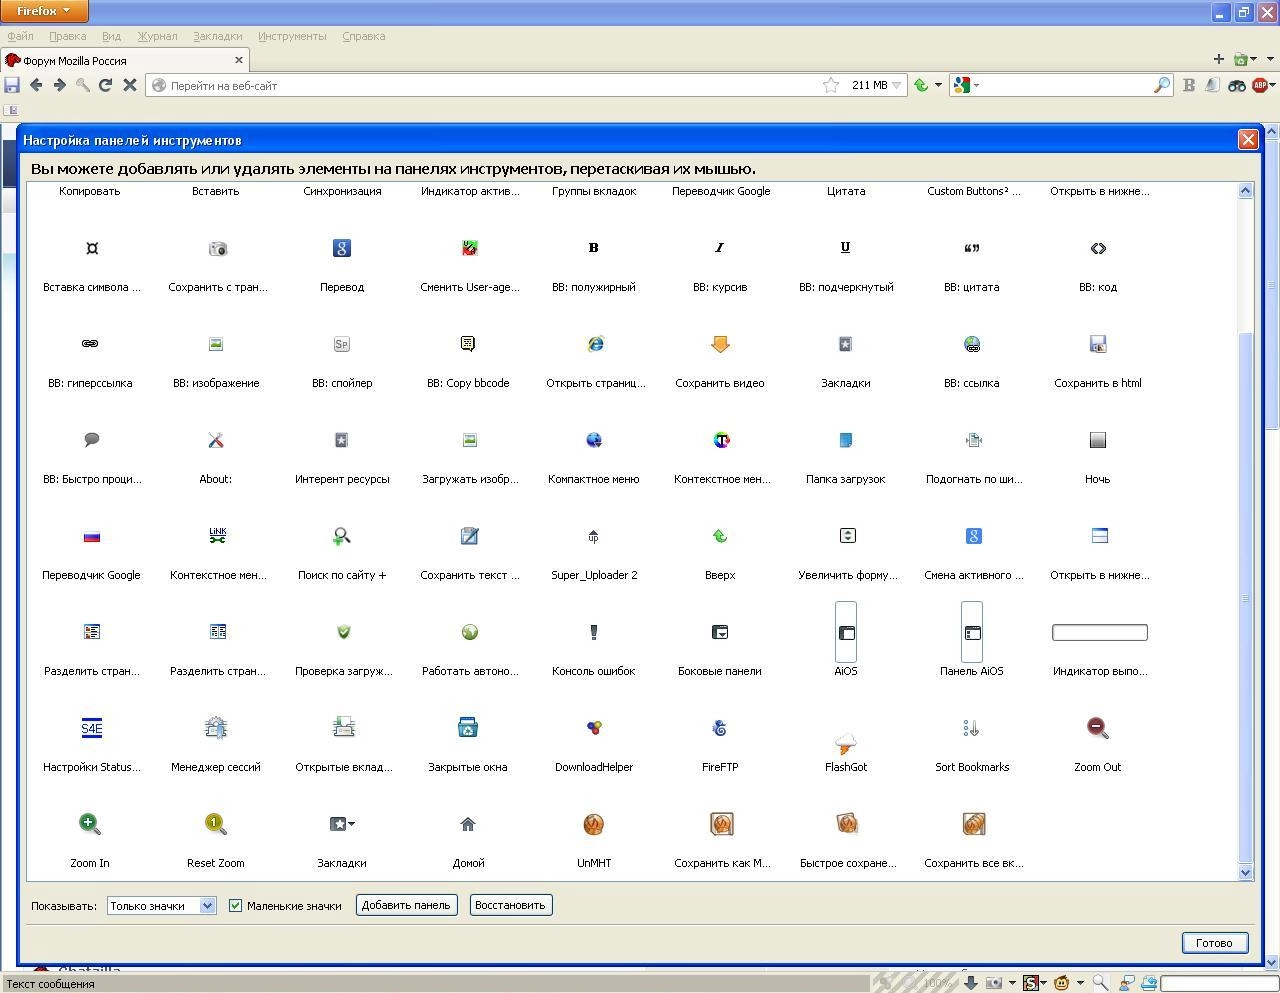Select the Сохранить в html icon
Image resolution: width=1280 pixels, height=993 pixels.
(1097, 344)
